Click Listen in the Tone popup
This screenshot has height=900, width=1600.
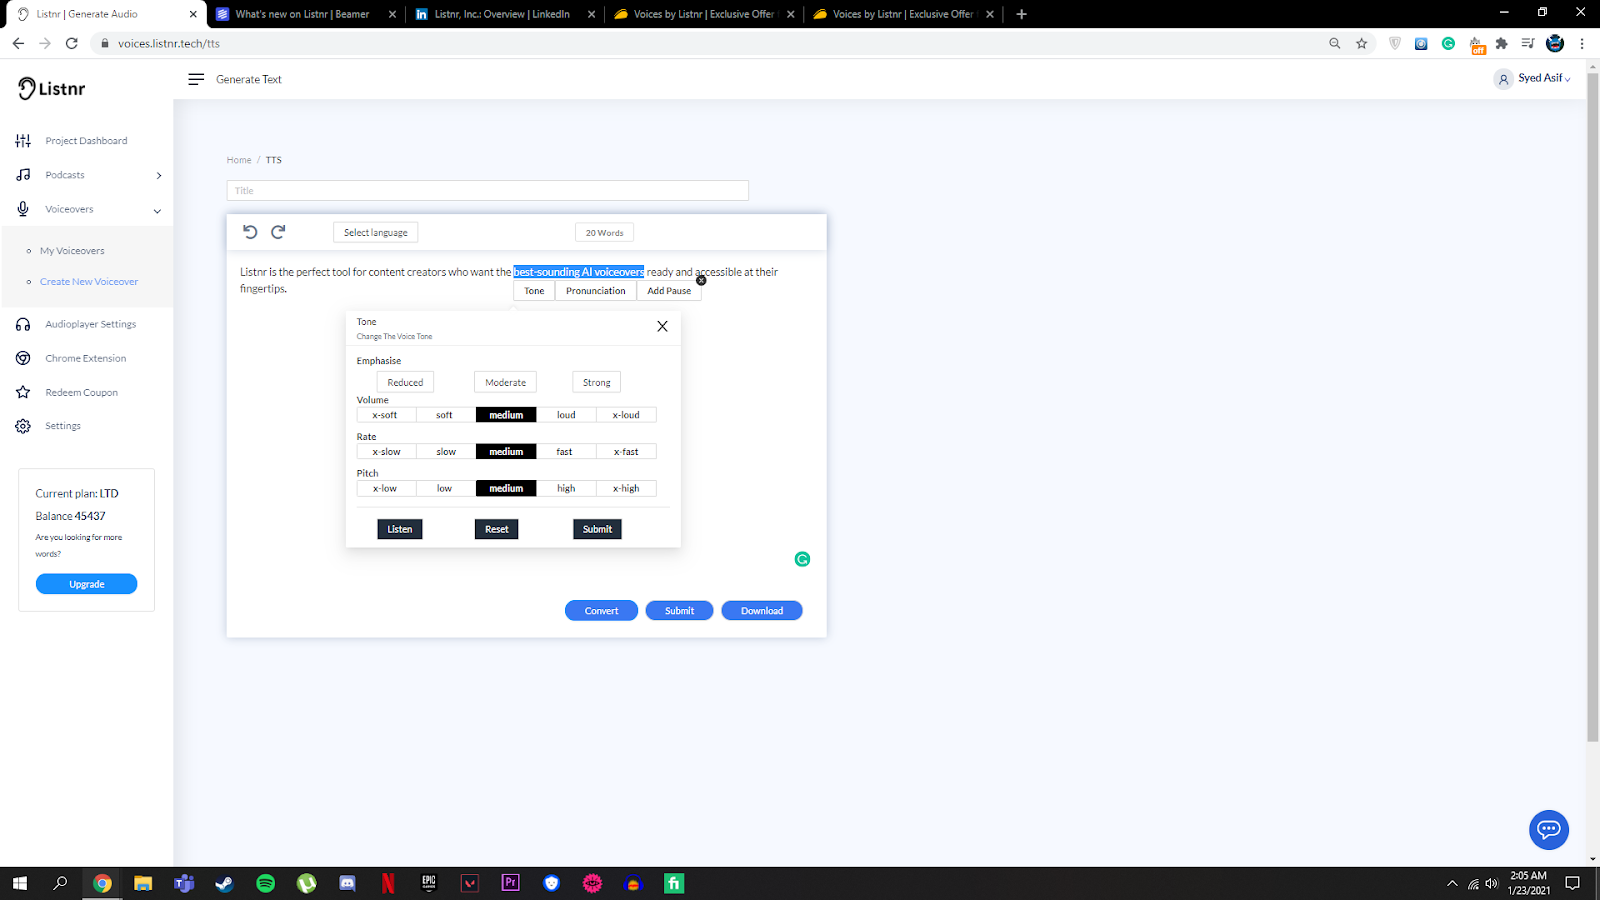[x=400, y=529]
